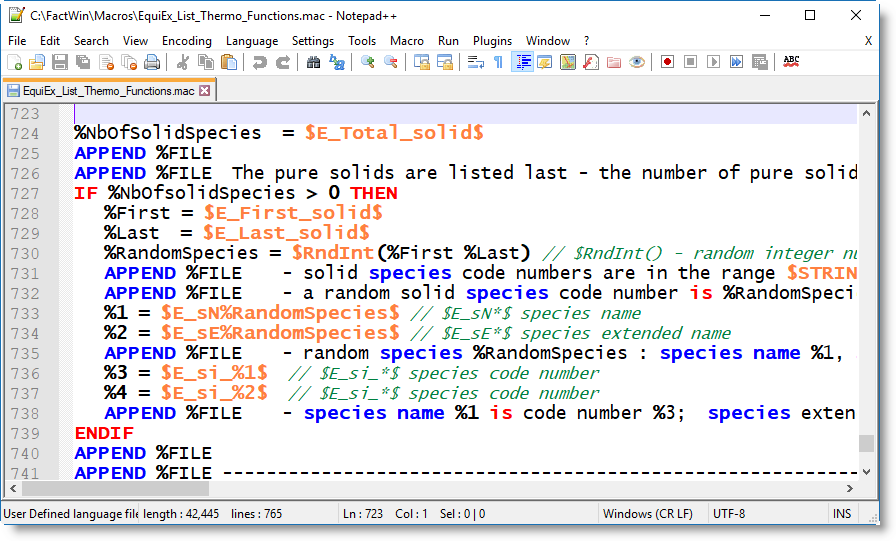Click the Close document toolbar icon

tap(106, 62)
